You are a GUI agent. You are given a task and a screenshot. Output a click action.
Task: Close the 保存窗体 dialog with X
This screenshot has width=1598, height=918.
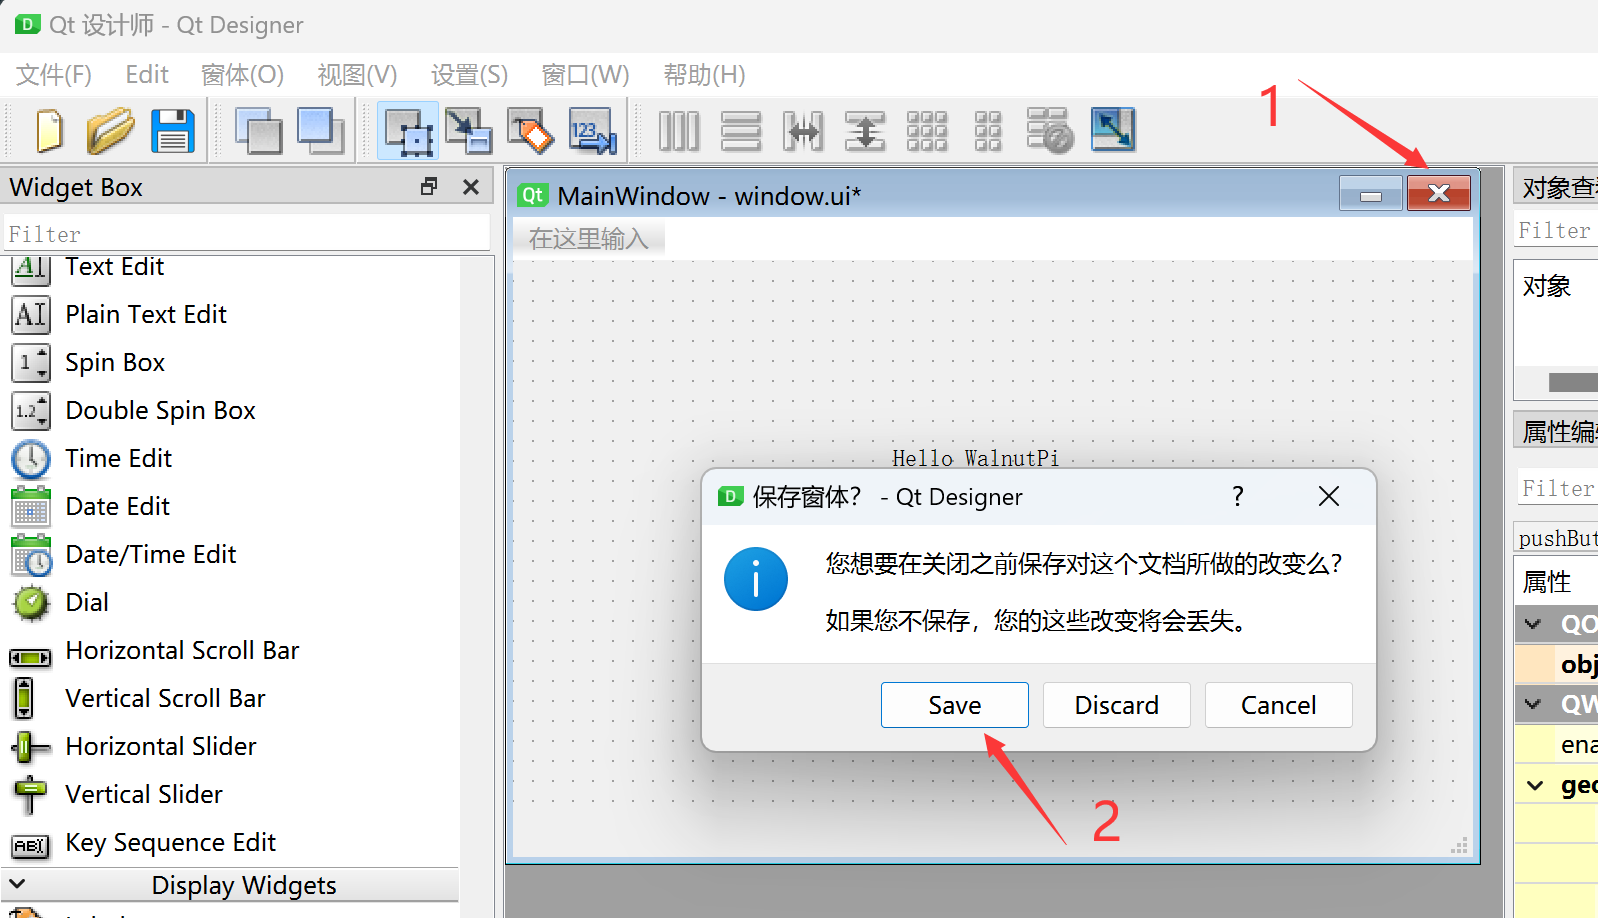click(1328, 497)
